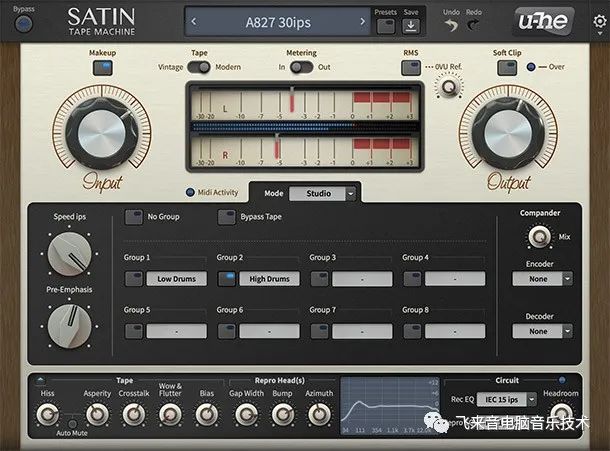Screen dimensions: 610x451
Task: Click the Over clip indicator light
Action: point(531,67)
